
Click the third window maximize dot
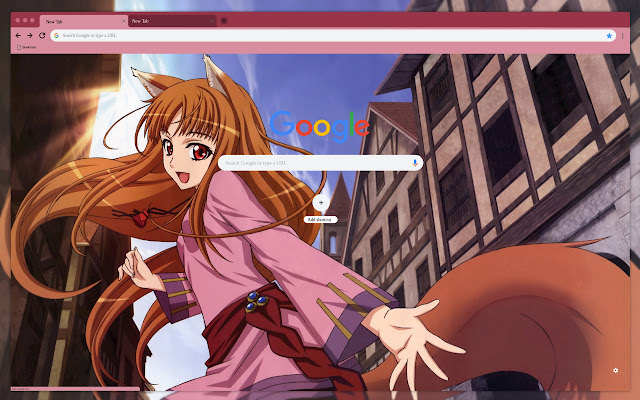point(32,20)
